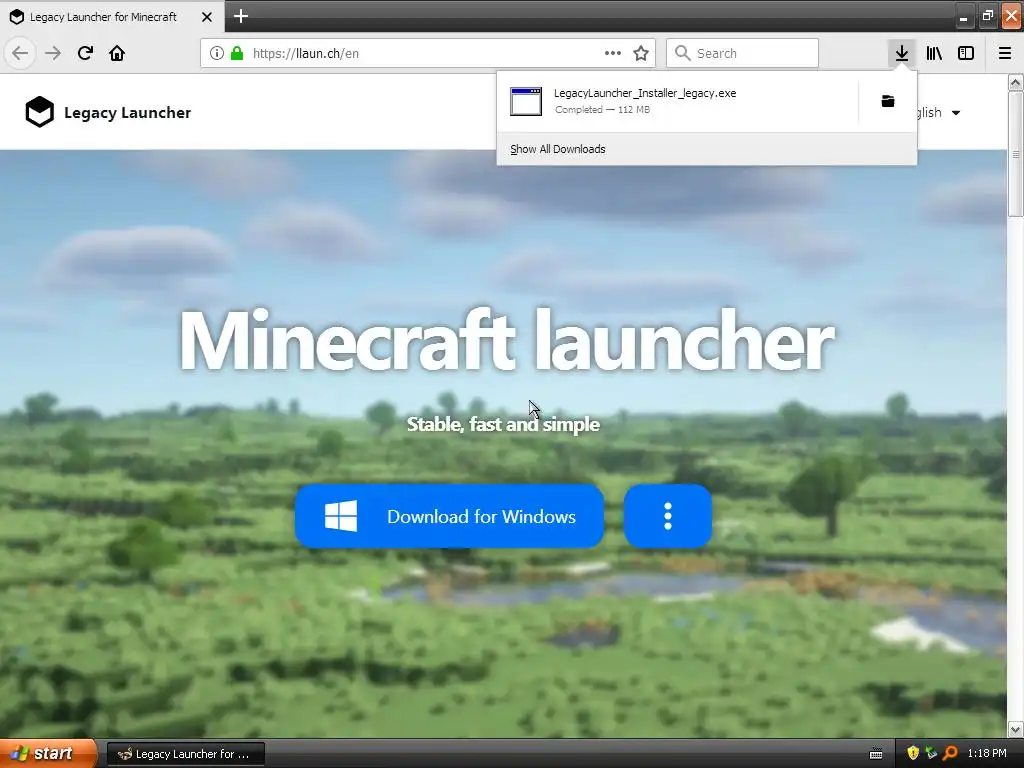Click the security shield tray icon
Viewport: 1024px width, 768px height.
point(912,753)
